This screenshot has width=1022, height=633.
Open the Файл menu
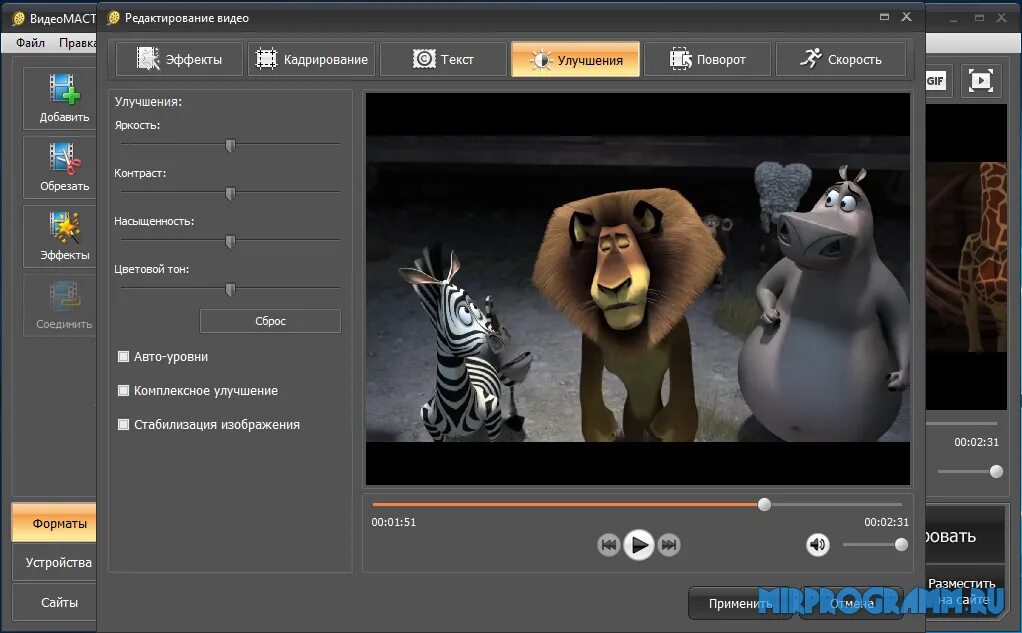[31, 42]
